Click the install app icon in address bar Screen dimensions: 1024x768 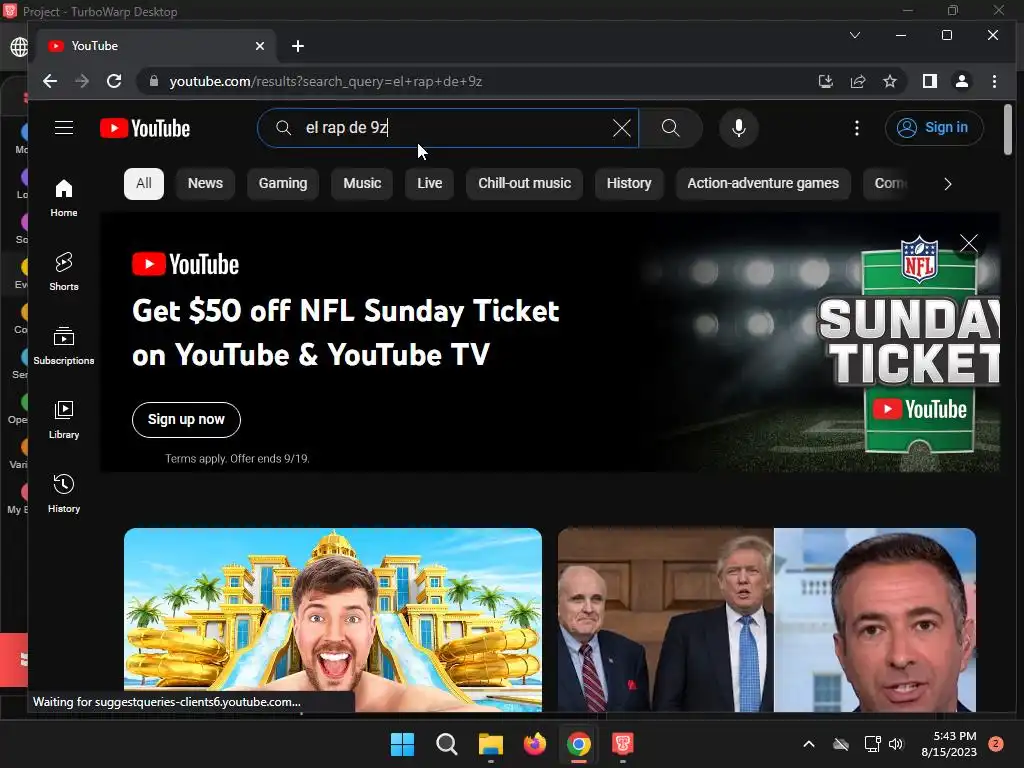pyautogui.click(x=825, y=81)
